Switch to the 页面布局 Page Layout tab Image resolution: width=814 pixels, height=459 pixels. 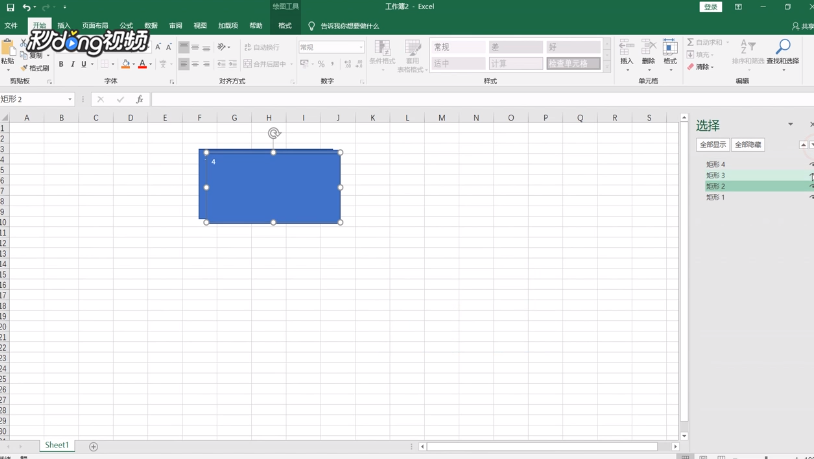coord(95,25)
